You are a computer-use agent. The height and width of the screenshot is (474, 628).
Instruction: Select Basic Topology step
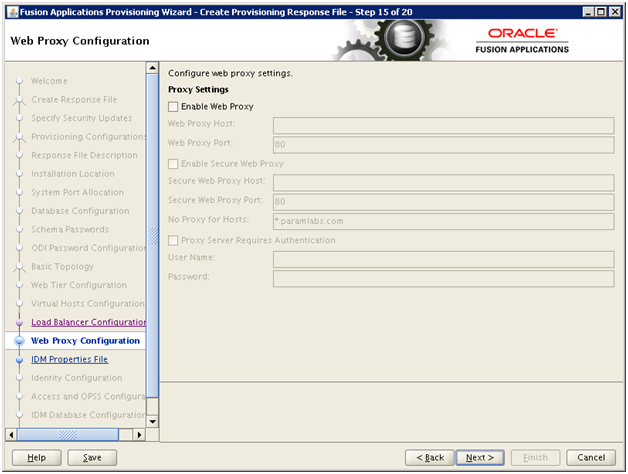[x=62, y=266]
